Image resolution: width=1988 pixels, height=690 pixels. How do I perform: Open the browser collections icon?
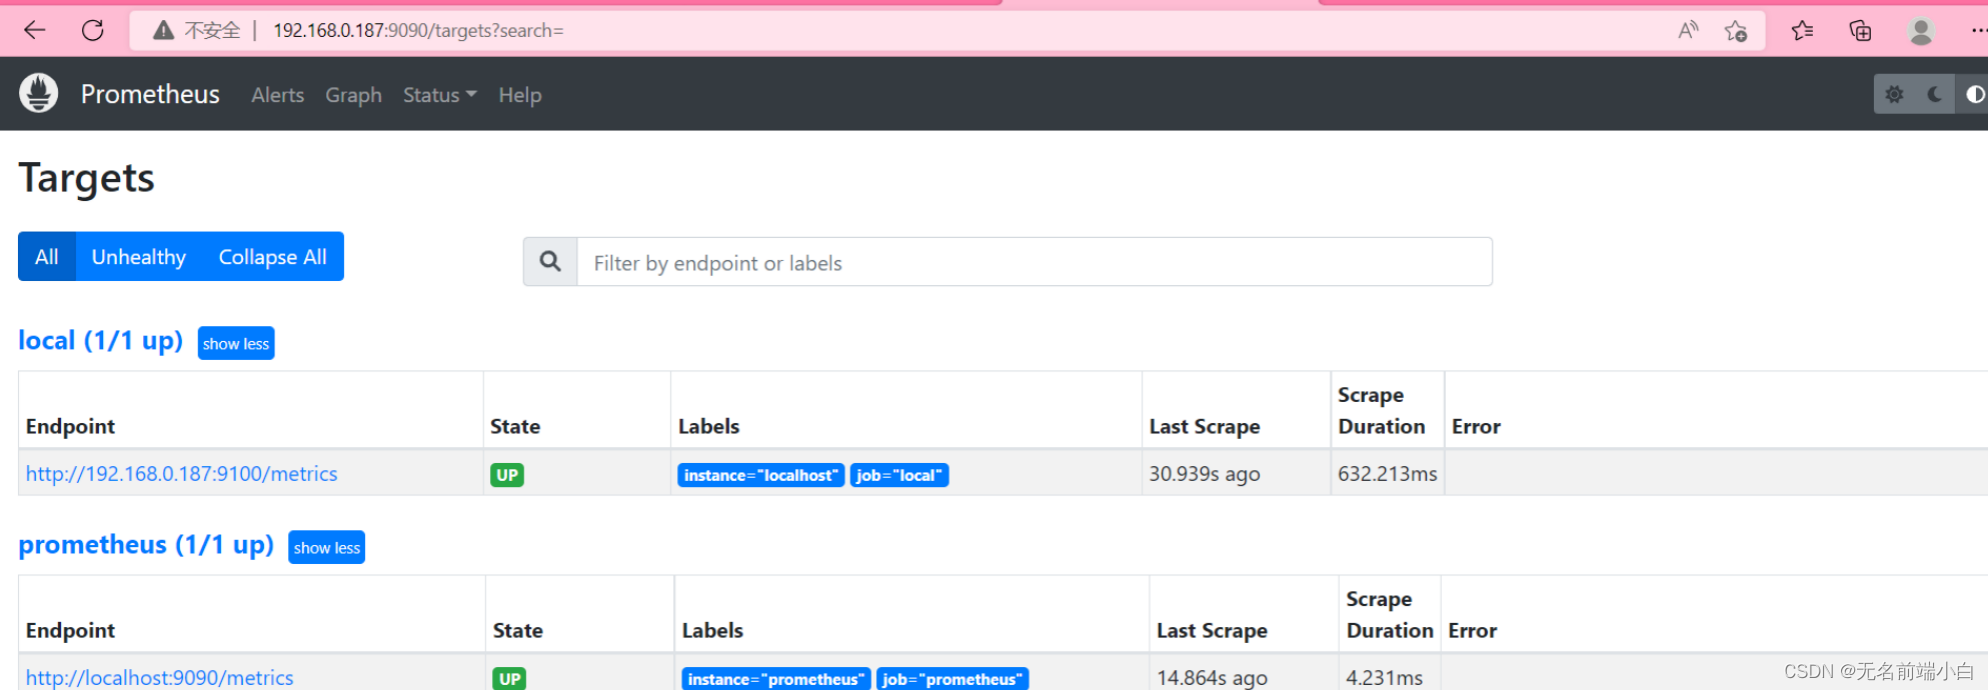[x=1860, y=31]
